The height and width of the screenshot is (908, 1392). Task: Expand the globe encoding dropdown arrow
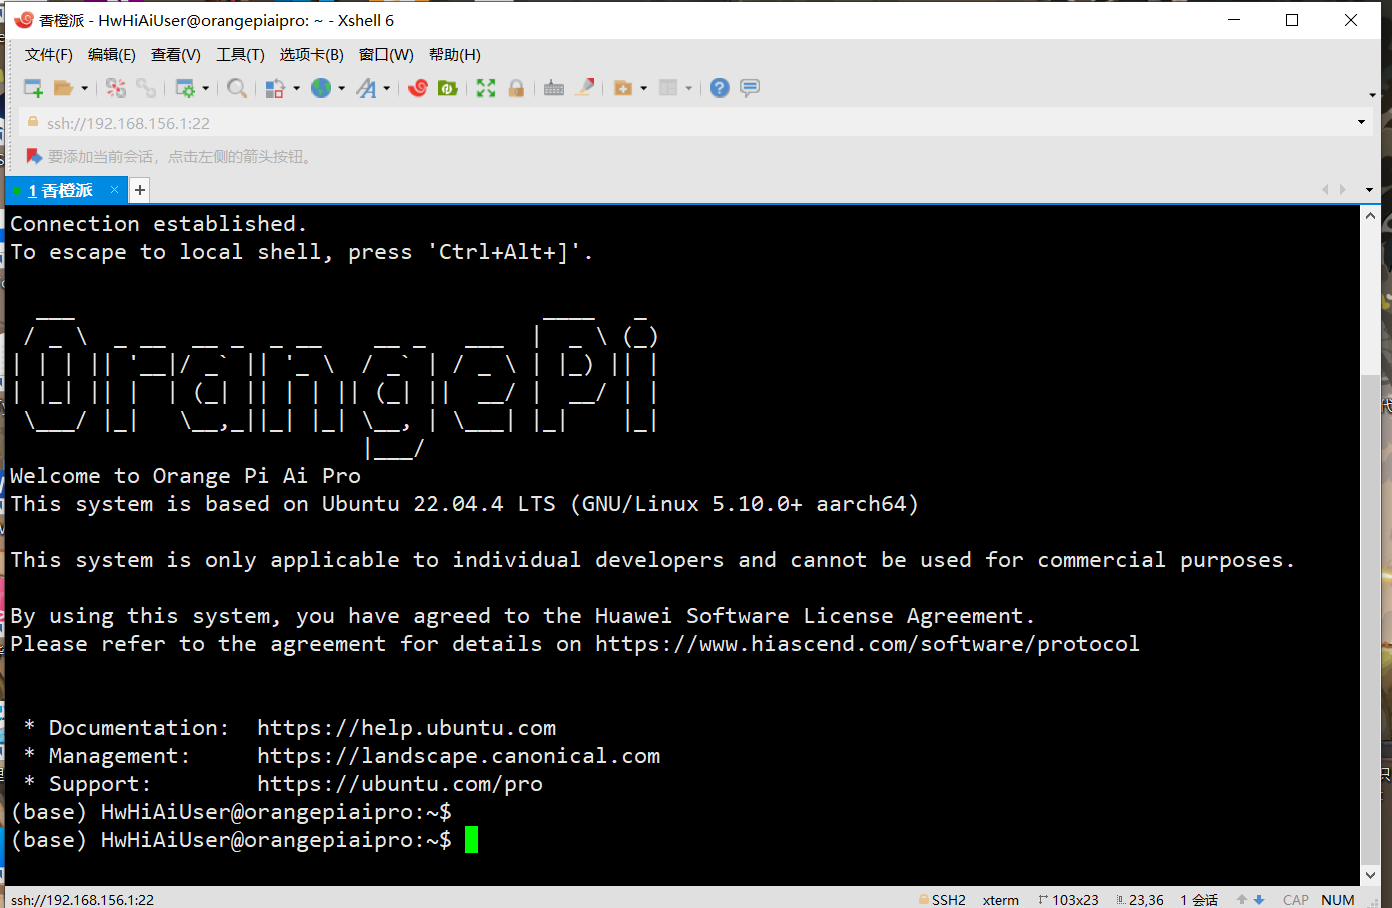point(342,88)
